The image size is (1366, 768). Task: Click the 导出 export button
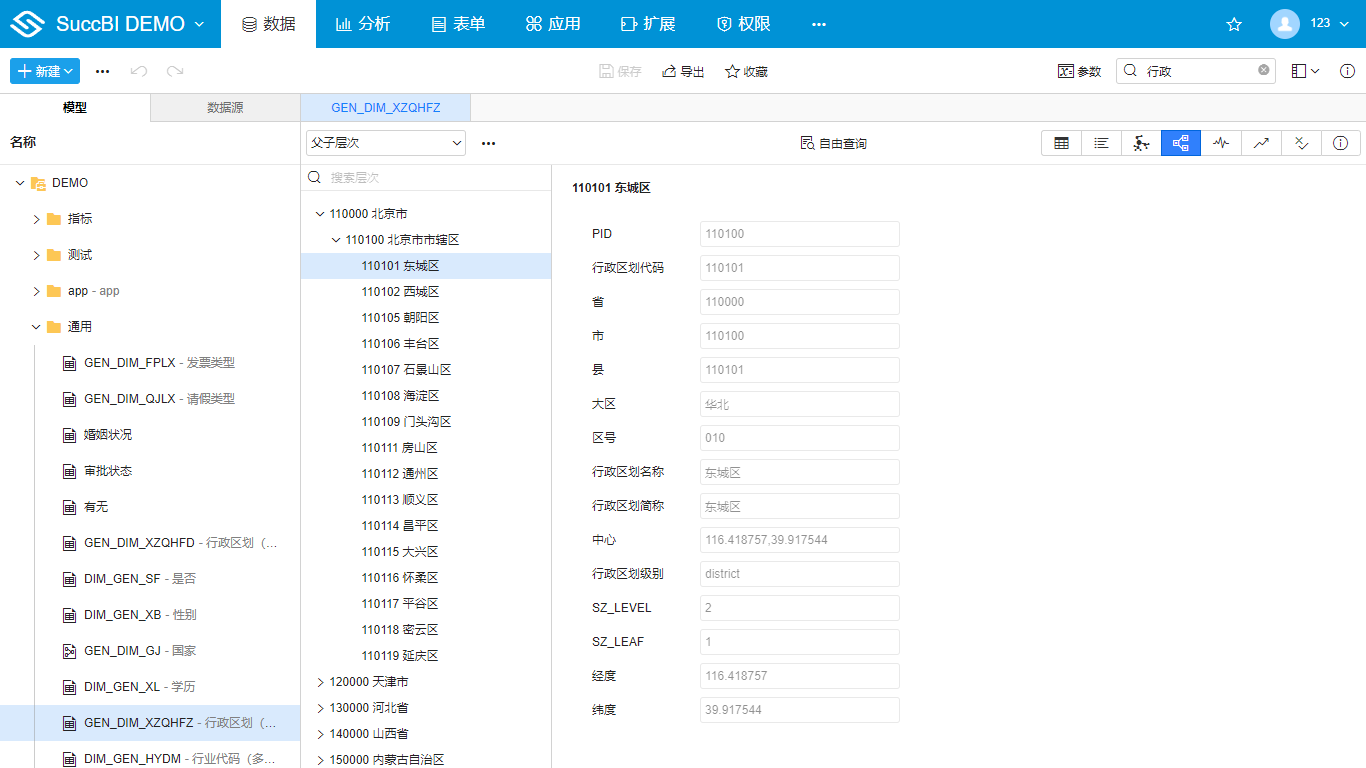(x=683, y=71)
